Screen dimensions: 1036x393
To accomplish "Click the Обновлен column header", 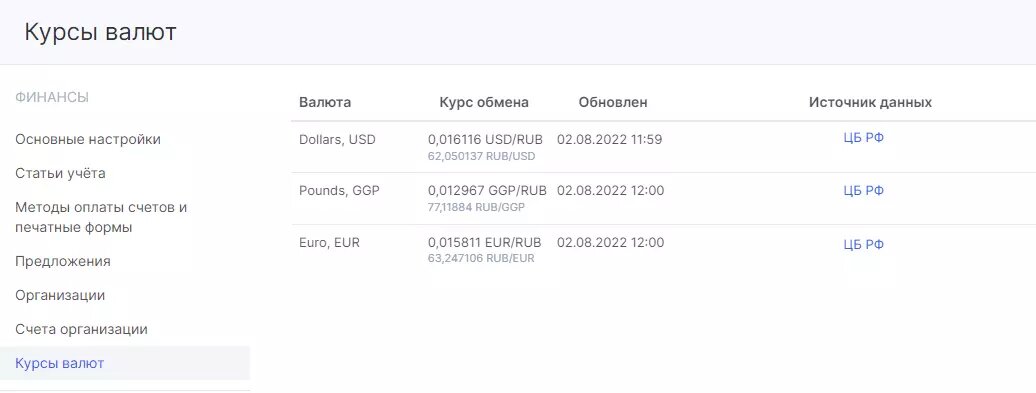I will point(613,102).
